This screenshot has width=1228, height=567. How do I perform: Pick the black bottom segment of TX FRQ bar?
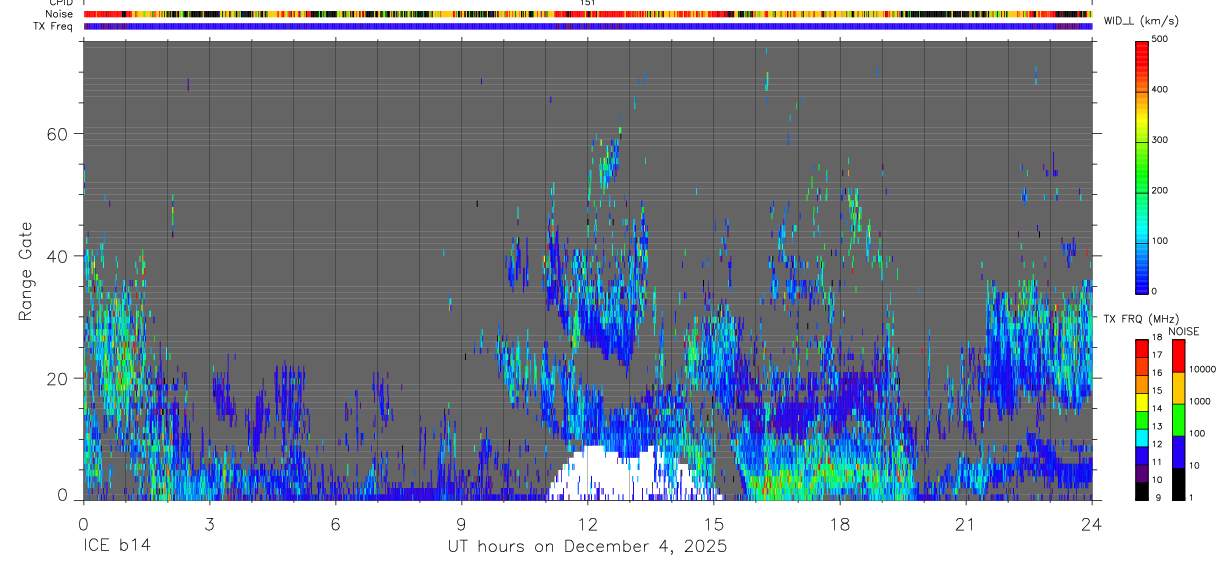tap(1142, 491)
